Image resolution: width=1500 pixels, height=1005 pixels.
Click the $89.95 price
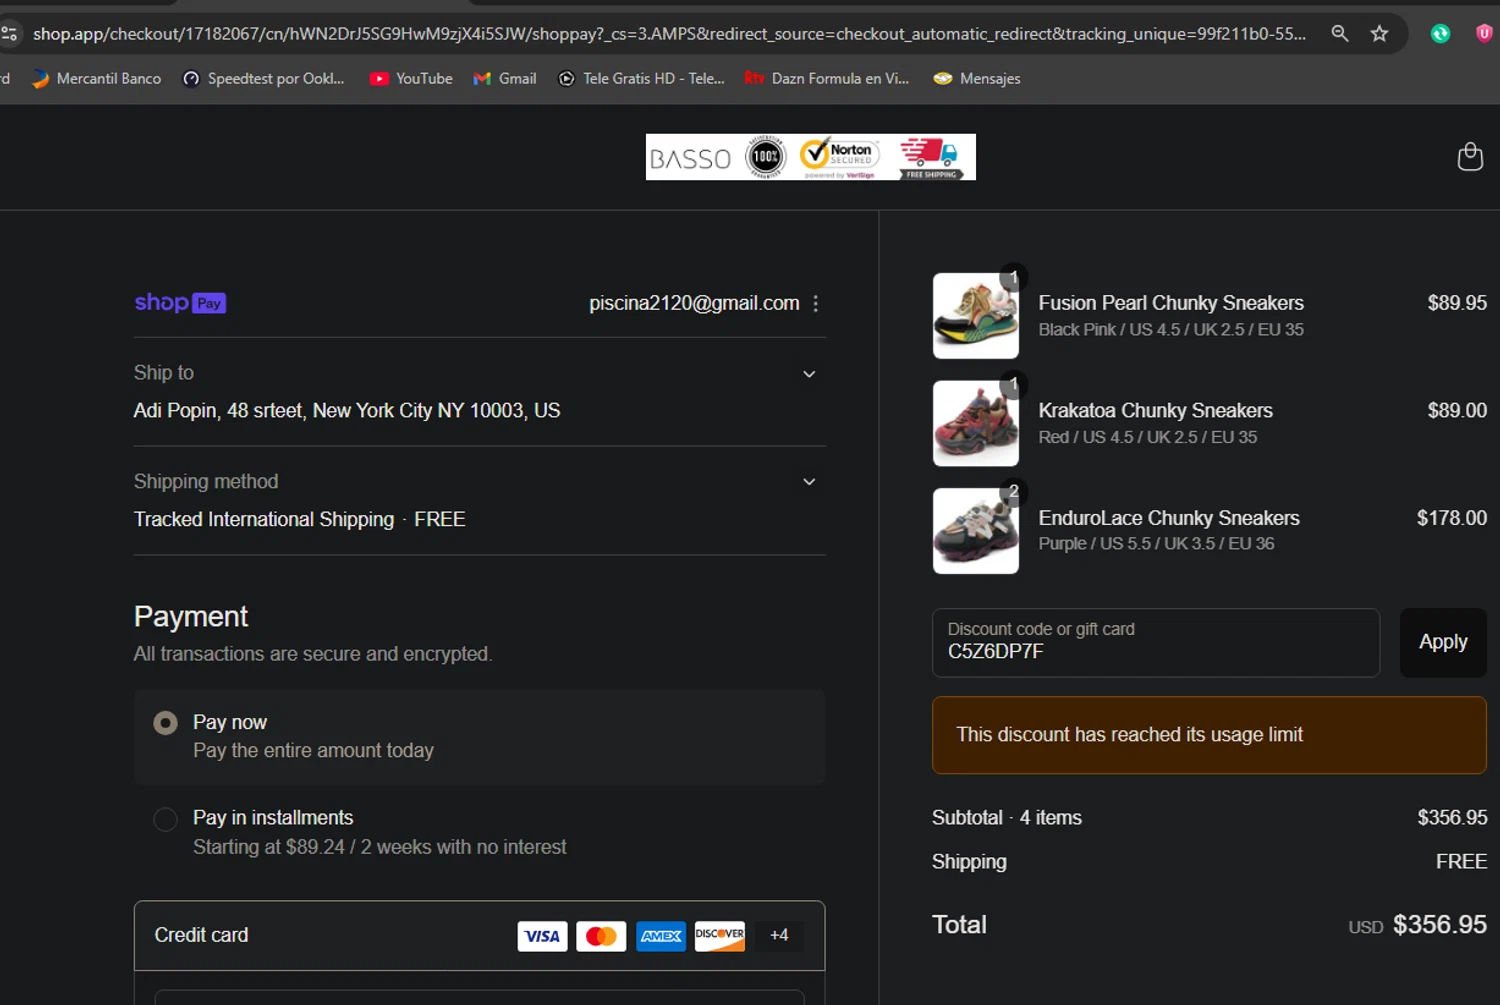pyautogui.click(x=1457, y=303)
